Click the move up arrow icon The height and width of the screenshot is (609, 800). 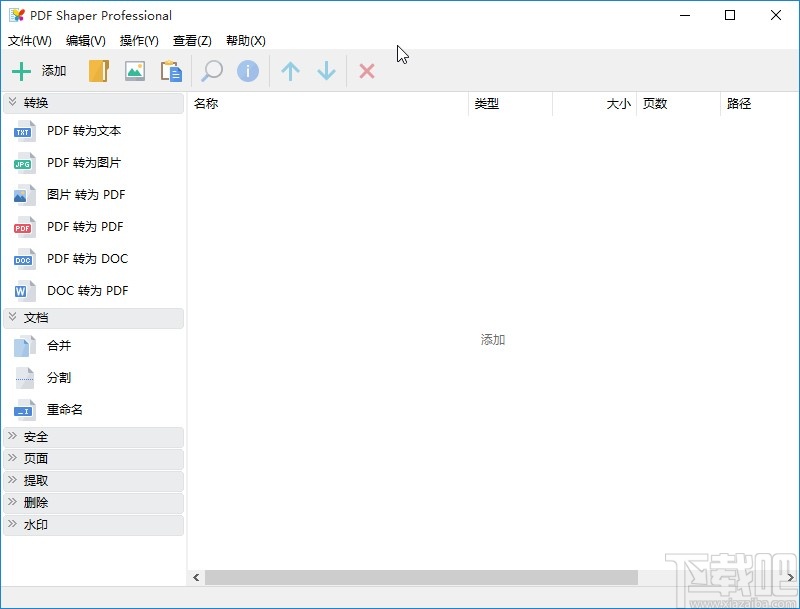click(290, 71)
